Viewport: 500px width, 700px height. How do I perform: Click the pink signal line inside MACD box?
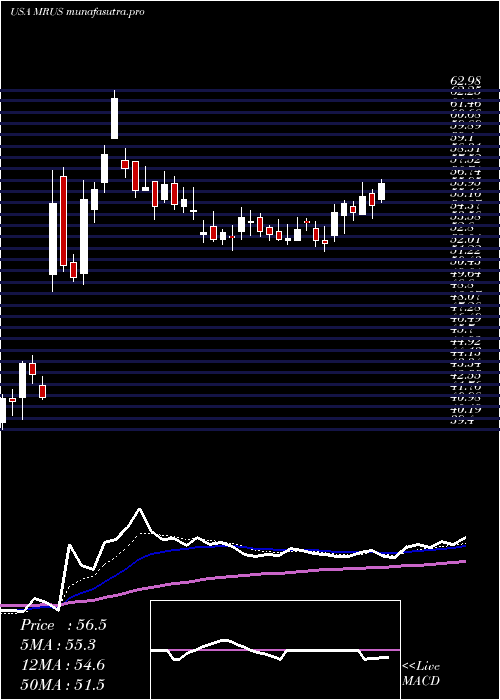(275, 650)
